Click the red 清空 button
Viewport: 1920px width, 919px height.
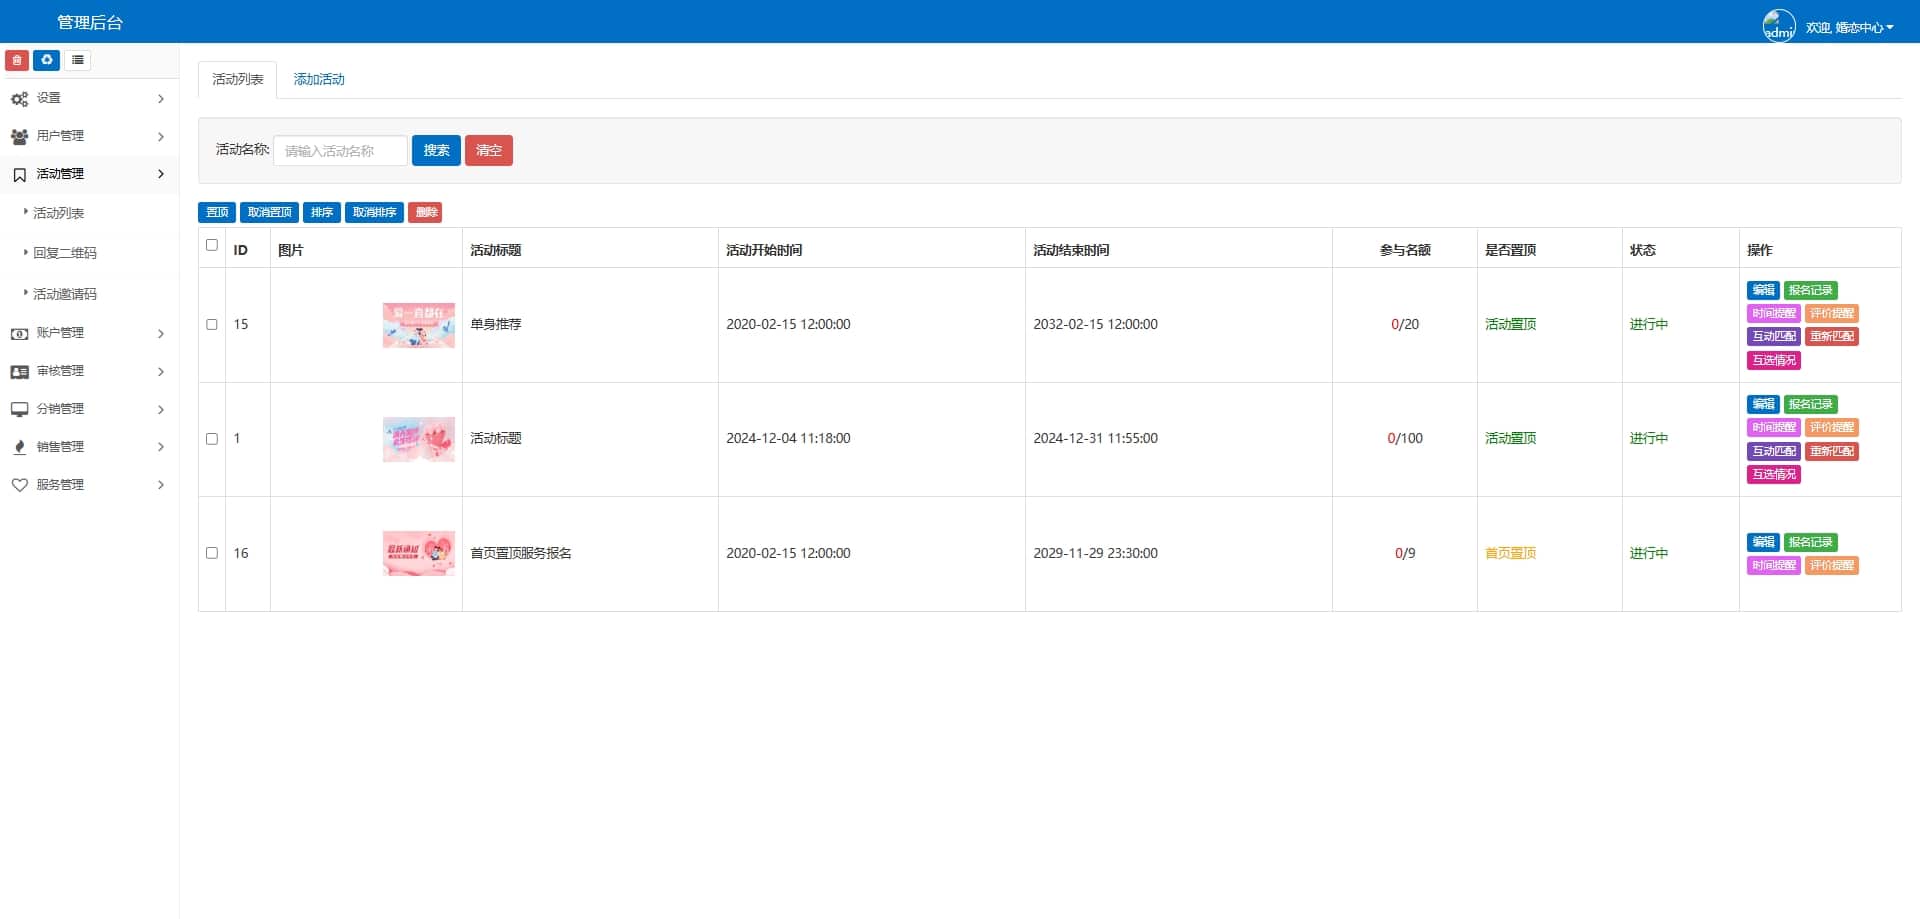click(489, 150)
